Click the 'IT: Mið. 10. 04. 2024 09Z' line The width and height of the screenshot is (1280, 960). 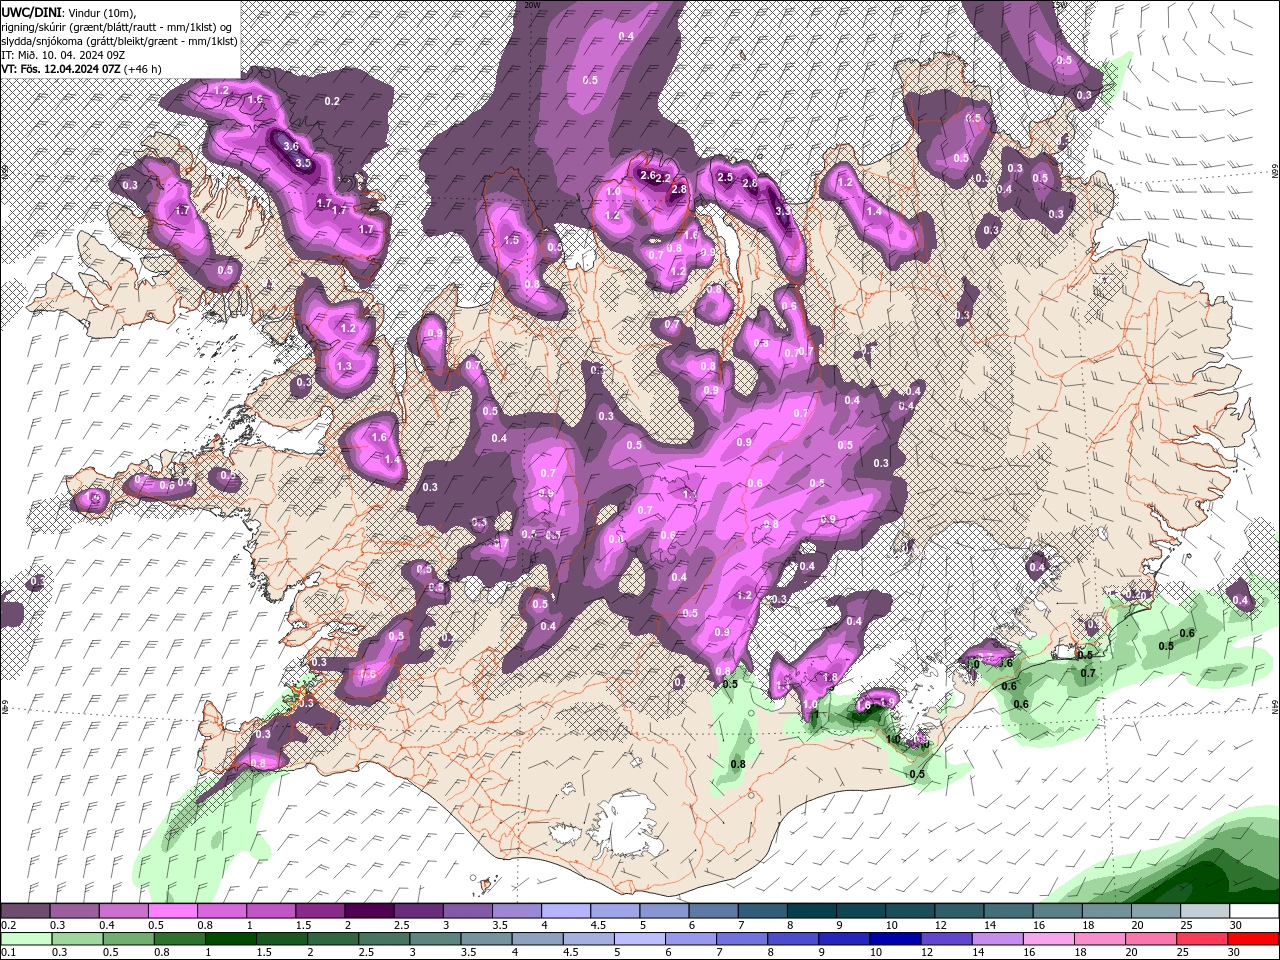(x=62, y=54)
